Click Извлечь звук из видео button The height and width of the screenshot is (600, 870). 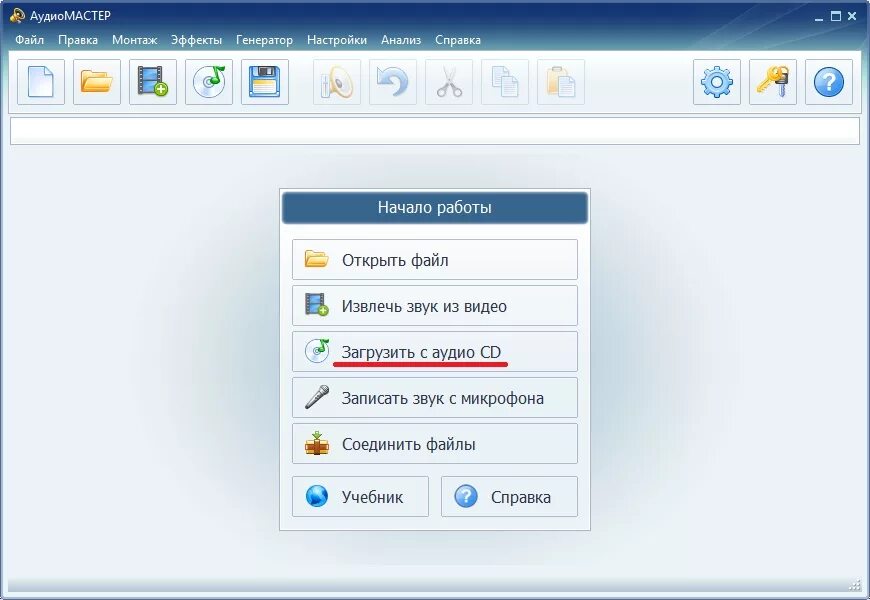click(434, 306)
